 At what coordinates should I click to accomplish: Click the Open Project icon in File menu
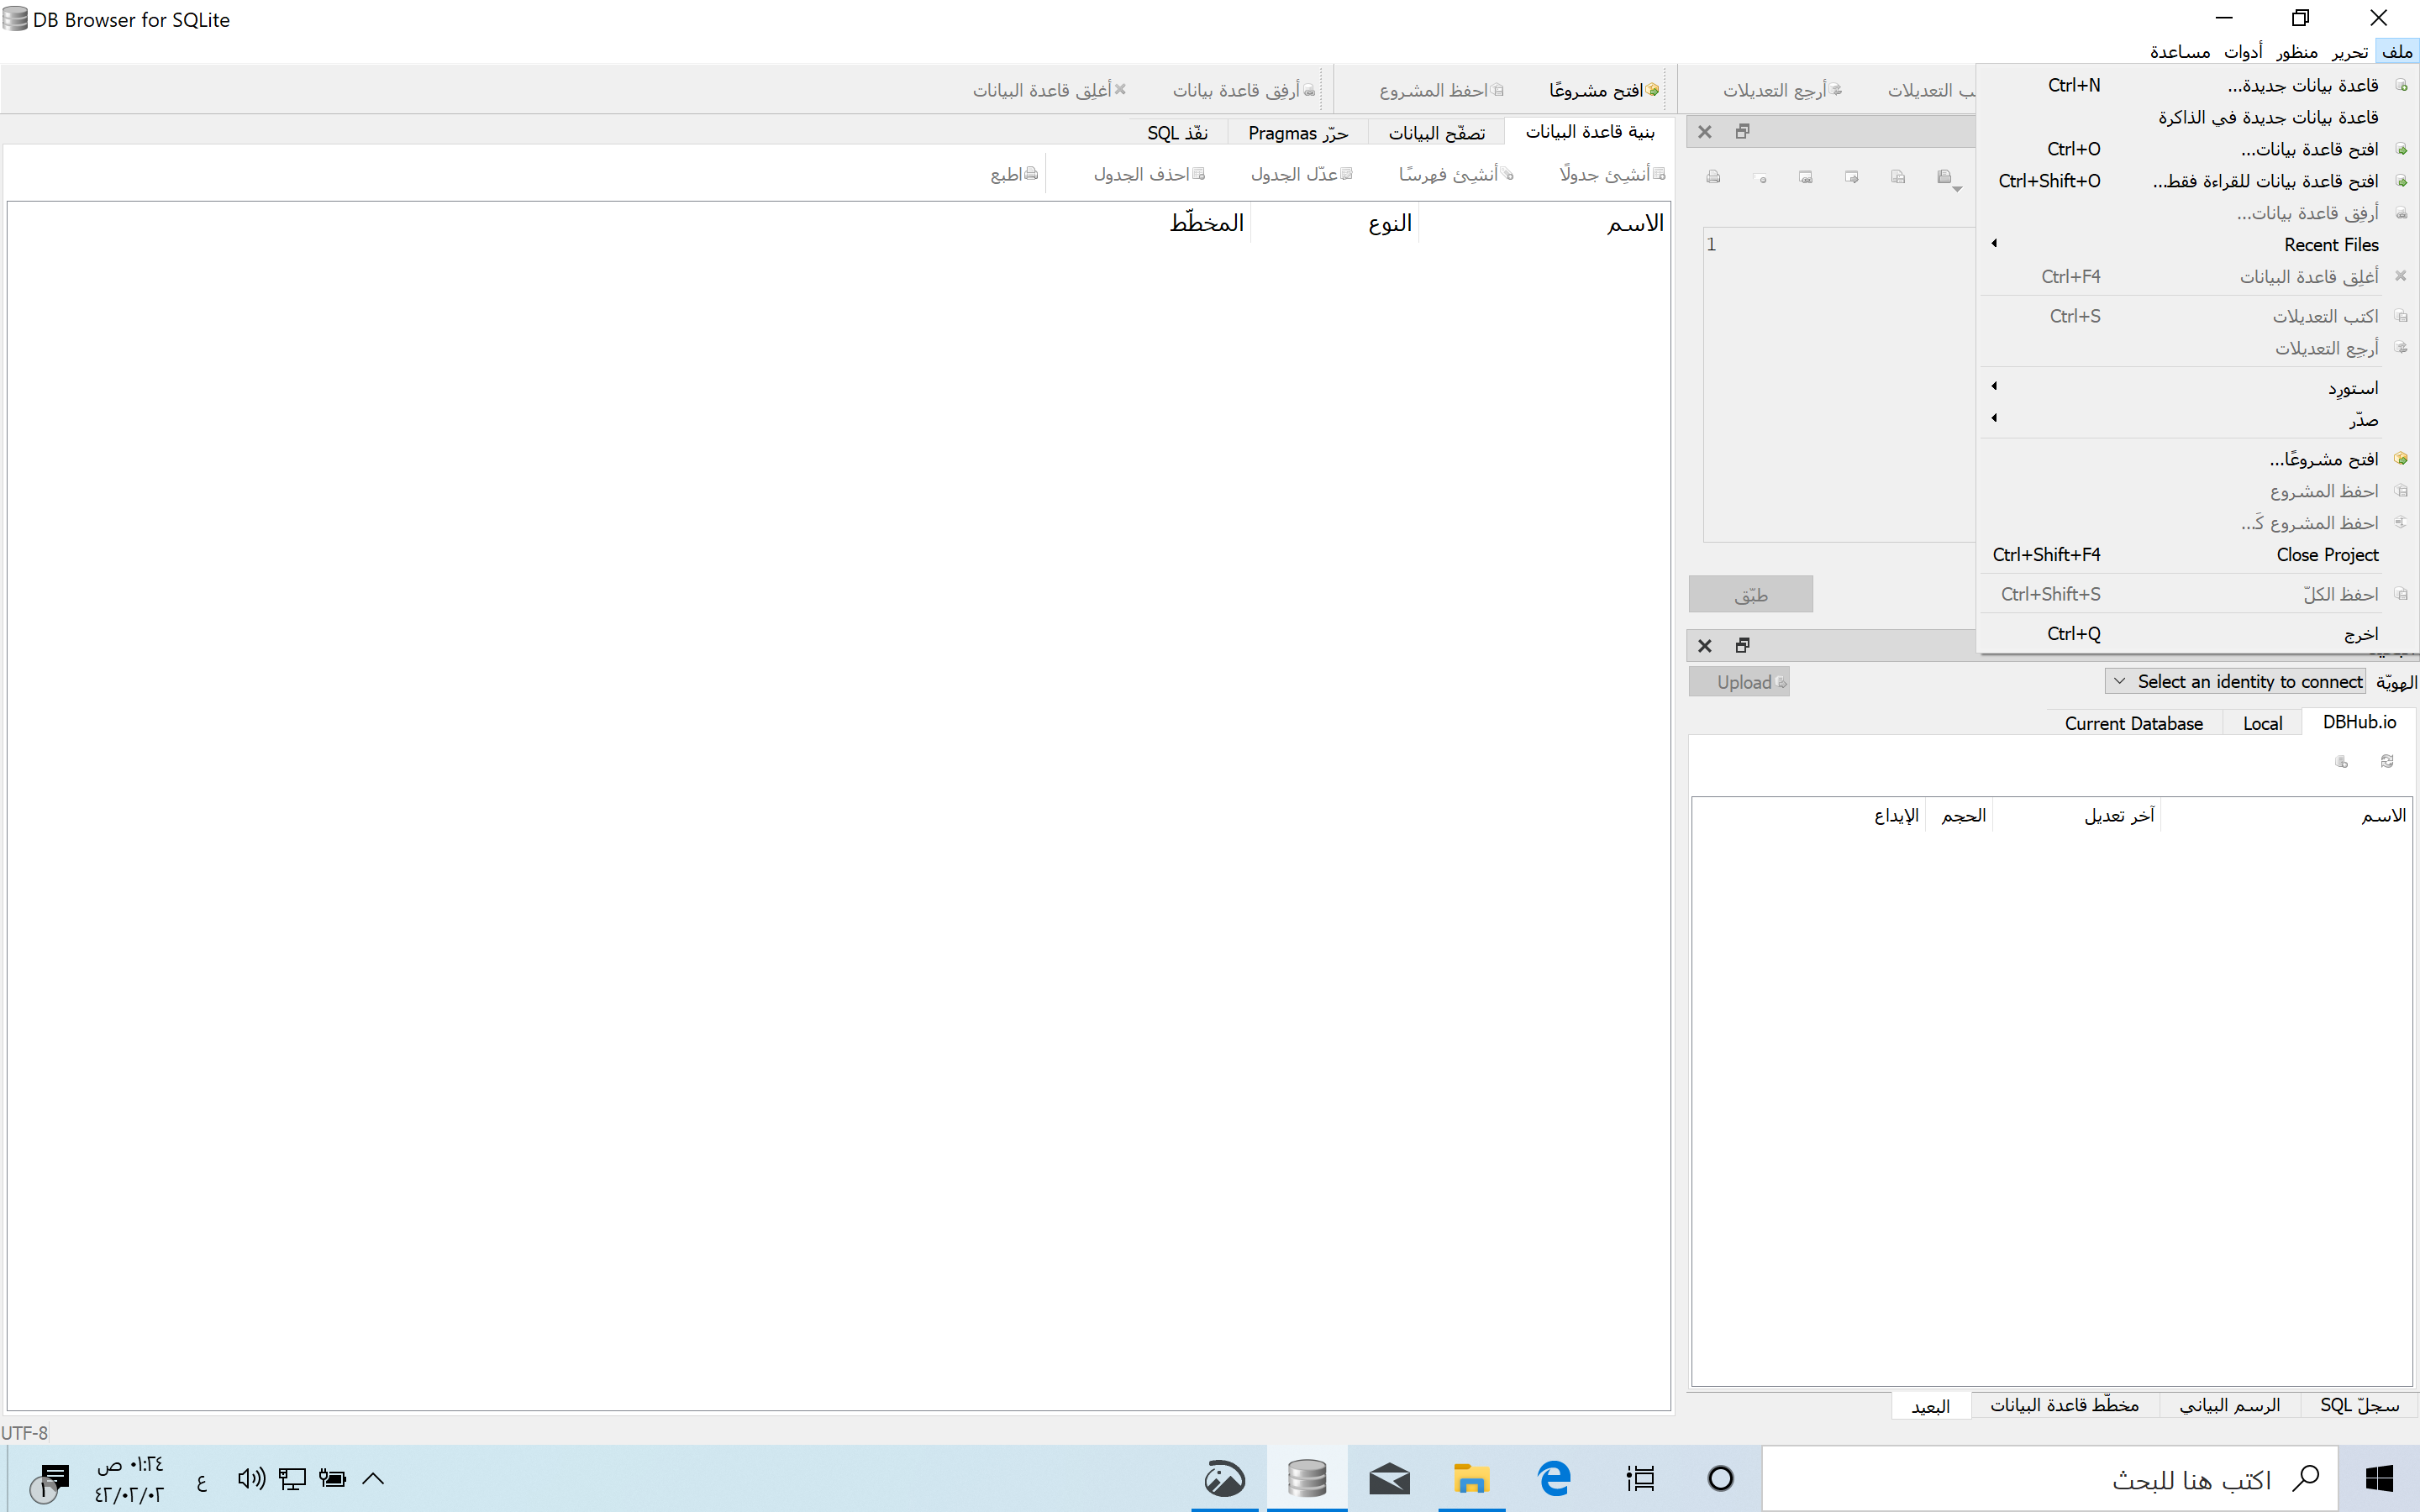pyautogui.click(x=2400, y=459)
